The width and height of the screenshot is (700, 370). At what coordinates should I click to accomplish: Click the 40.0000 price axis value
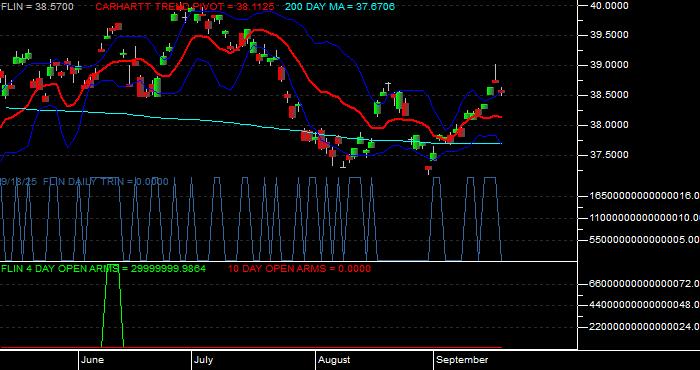[x=609, y=6]
